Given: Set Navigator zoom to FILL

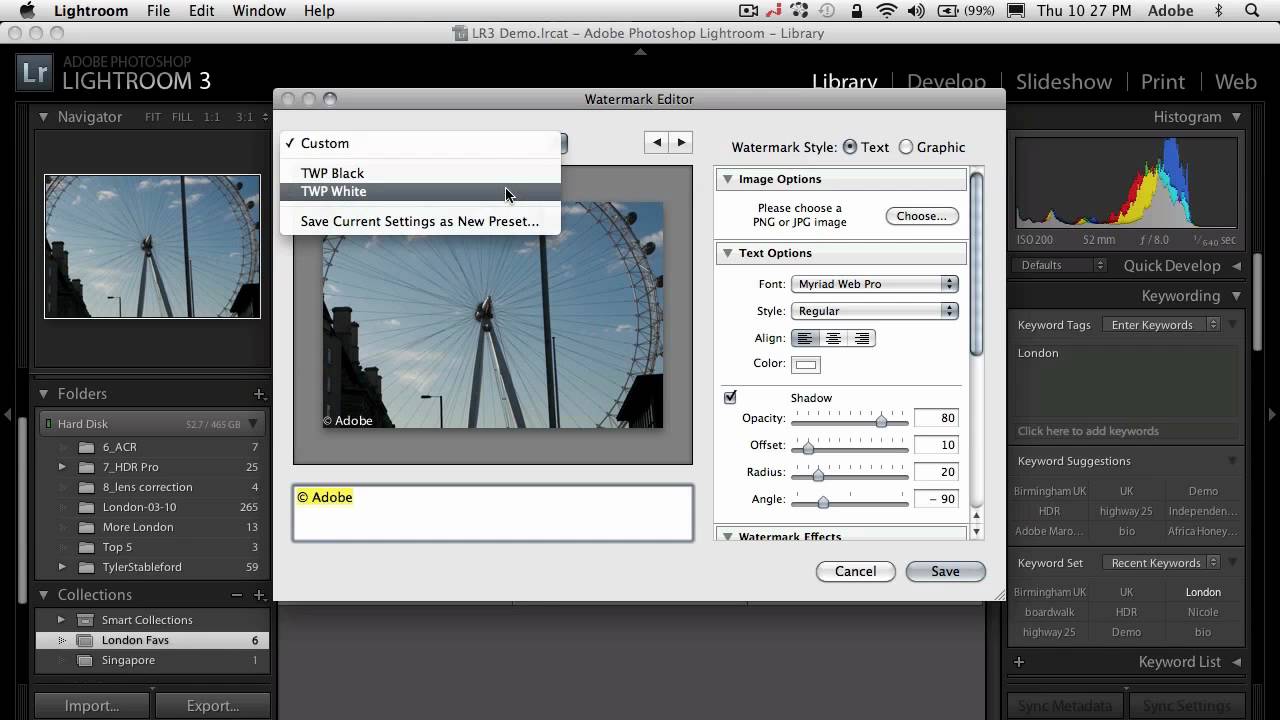Looking at the screenshot, I should tap(182, 117).
